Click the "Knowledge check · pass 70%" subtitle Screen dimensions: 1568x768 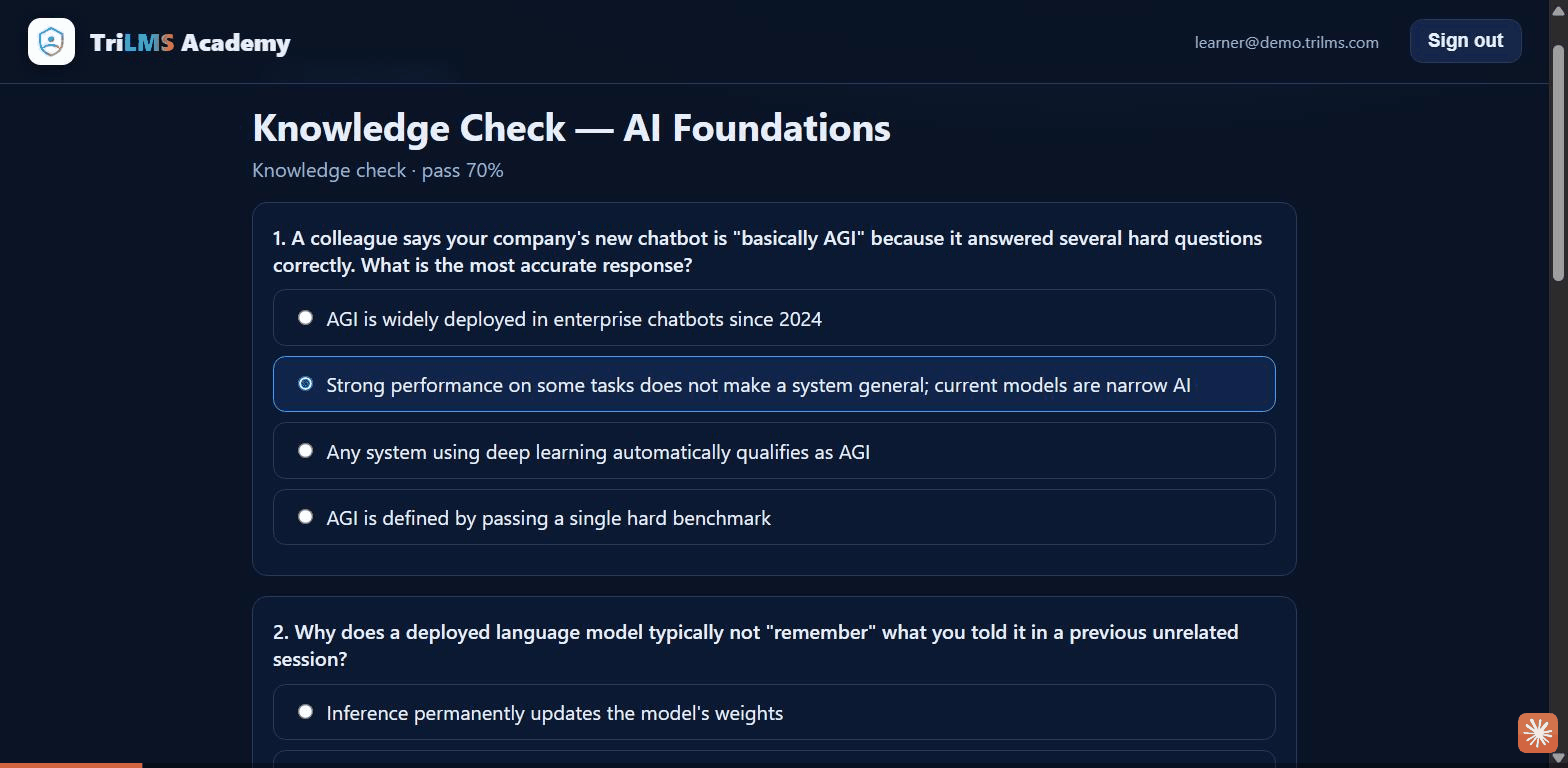(378, 170)
